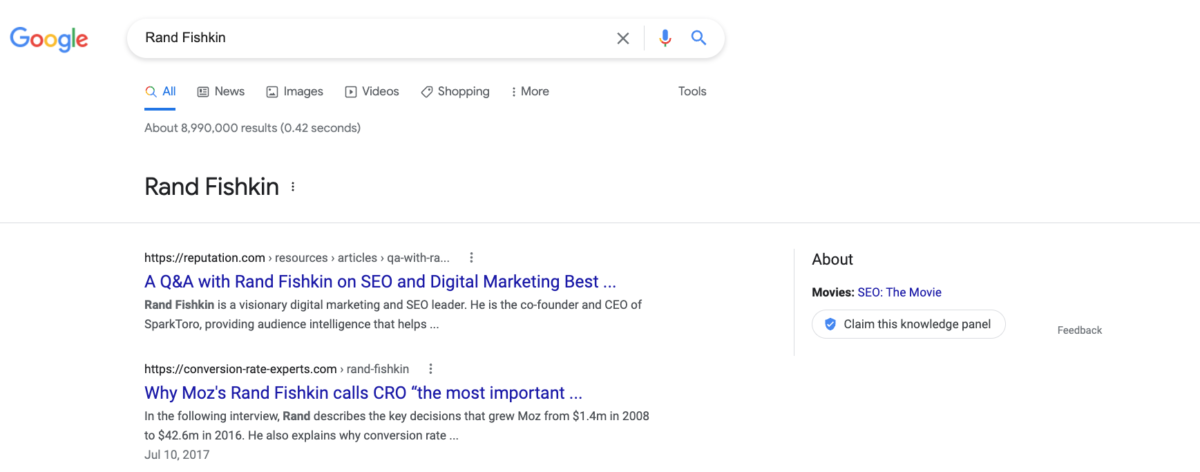Open three-dot options for conversion-rate-experts.com result
Image resolution: width=1200 pixels, height=472 pixels.
[x=431, y=368]
